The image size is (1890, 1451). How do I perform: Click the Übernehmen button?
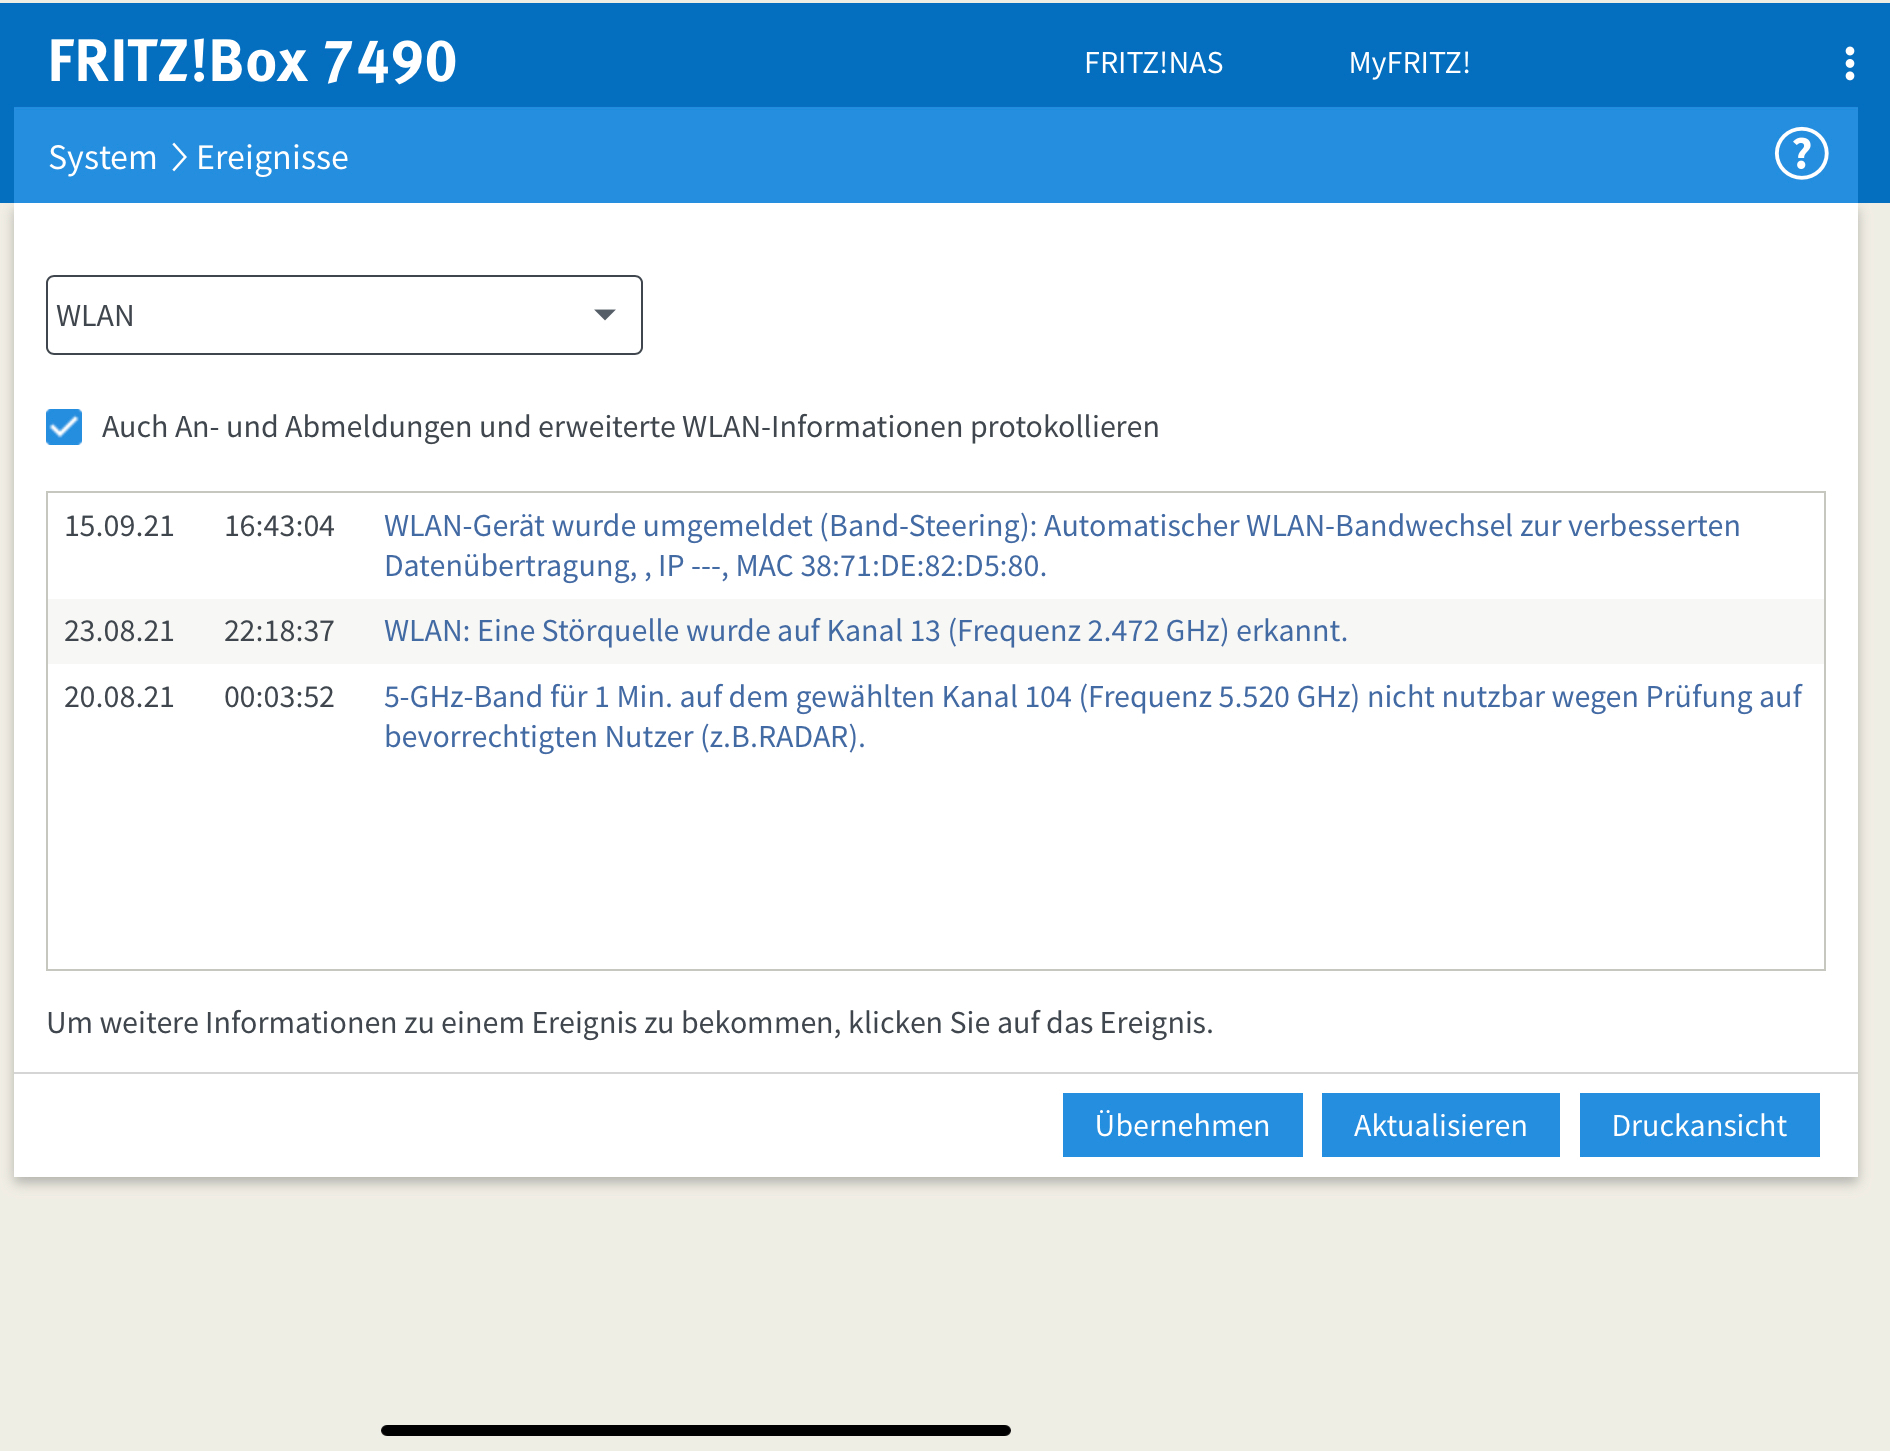1182,1125
